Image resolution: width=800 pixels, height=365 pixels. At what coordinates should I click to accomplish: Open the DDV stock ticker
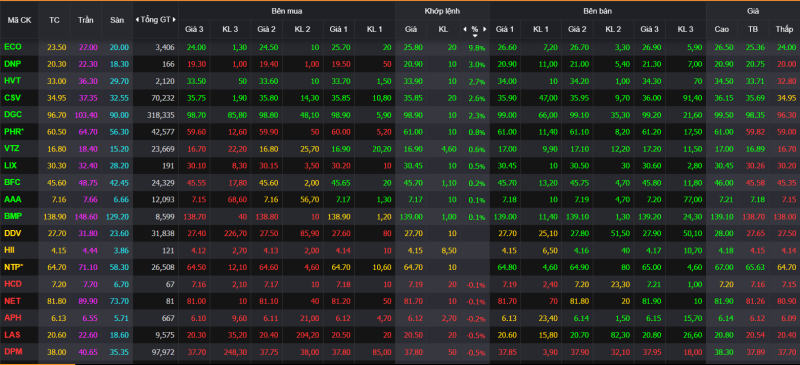[x=12, y=233]
